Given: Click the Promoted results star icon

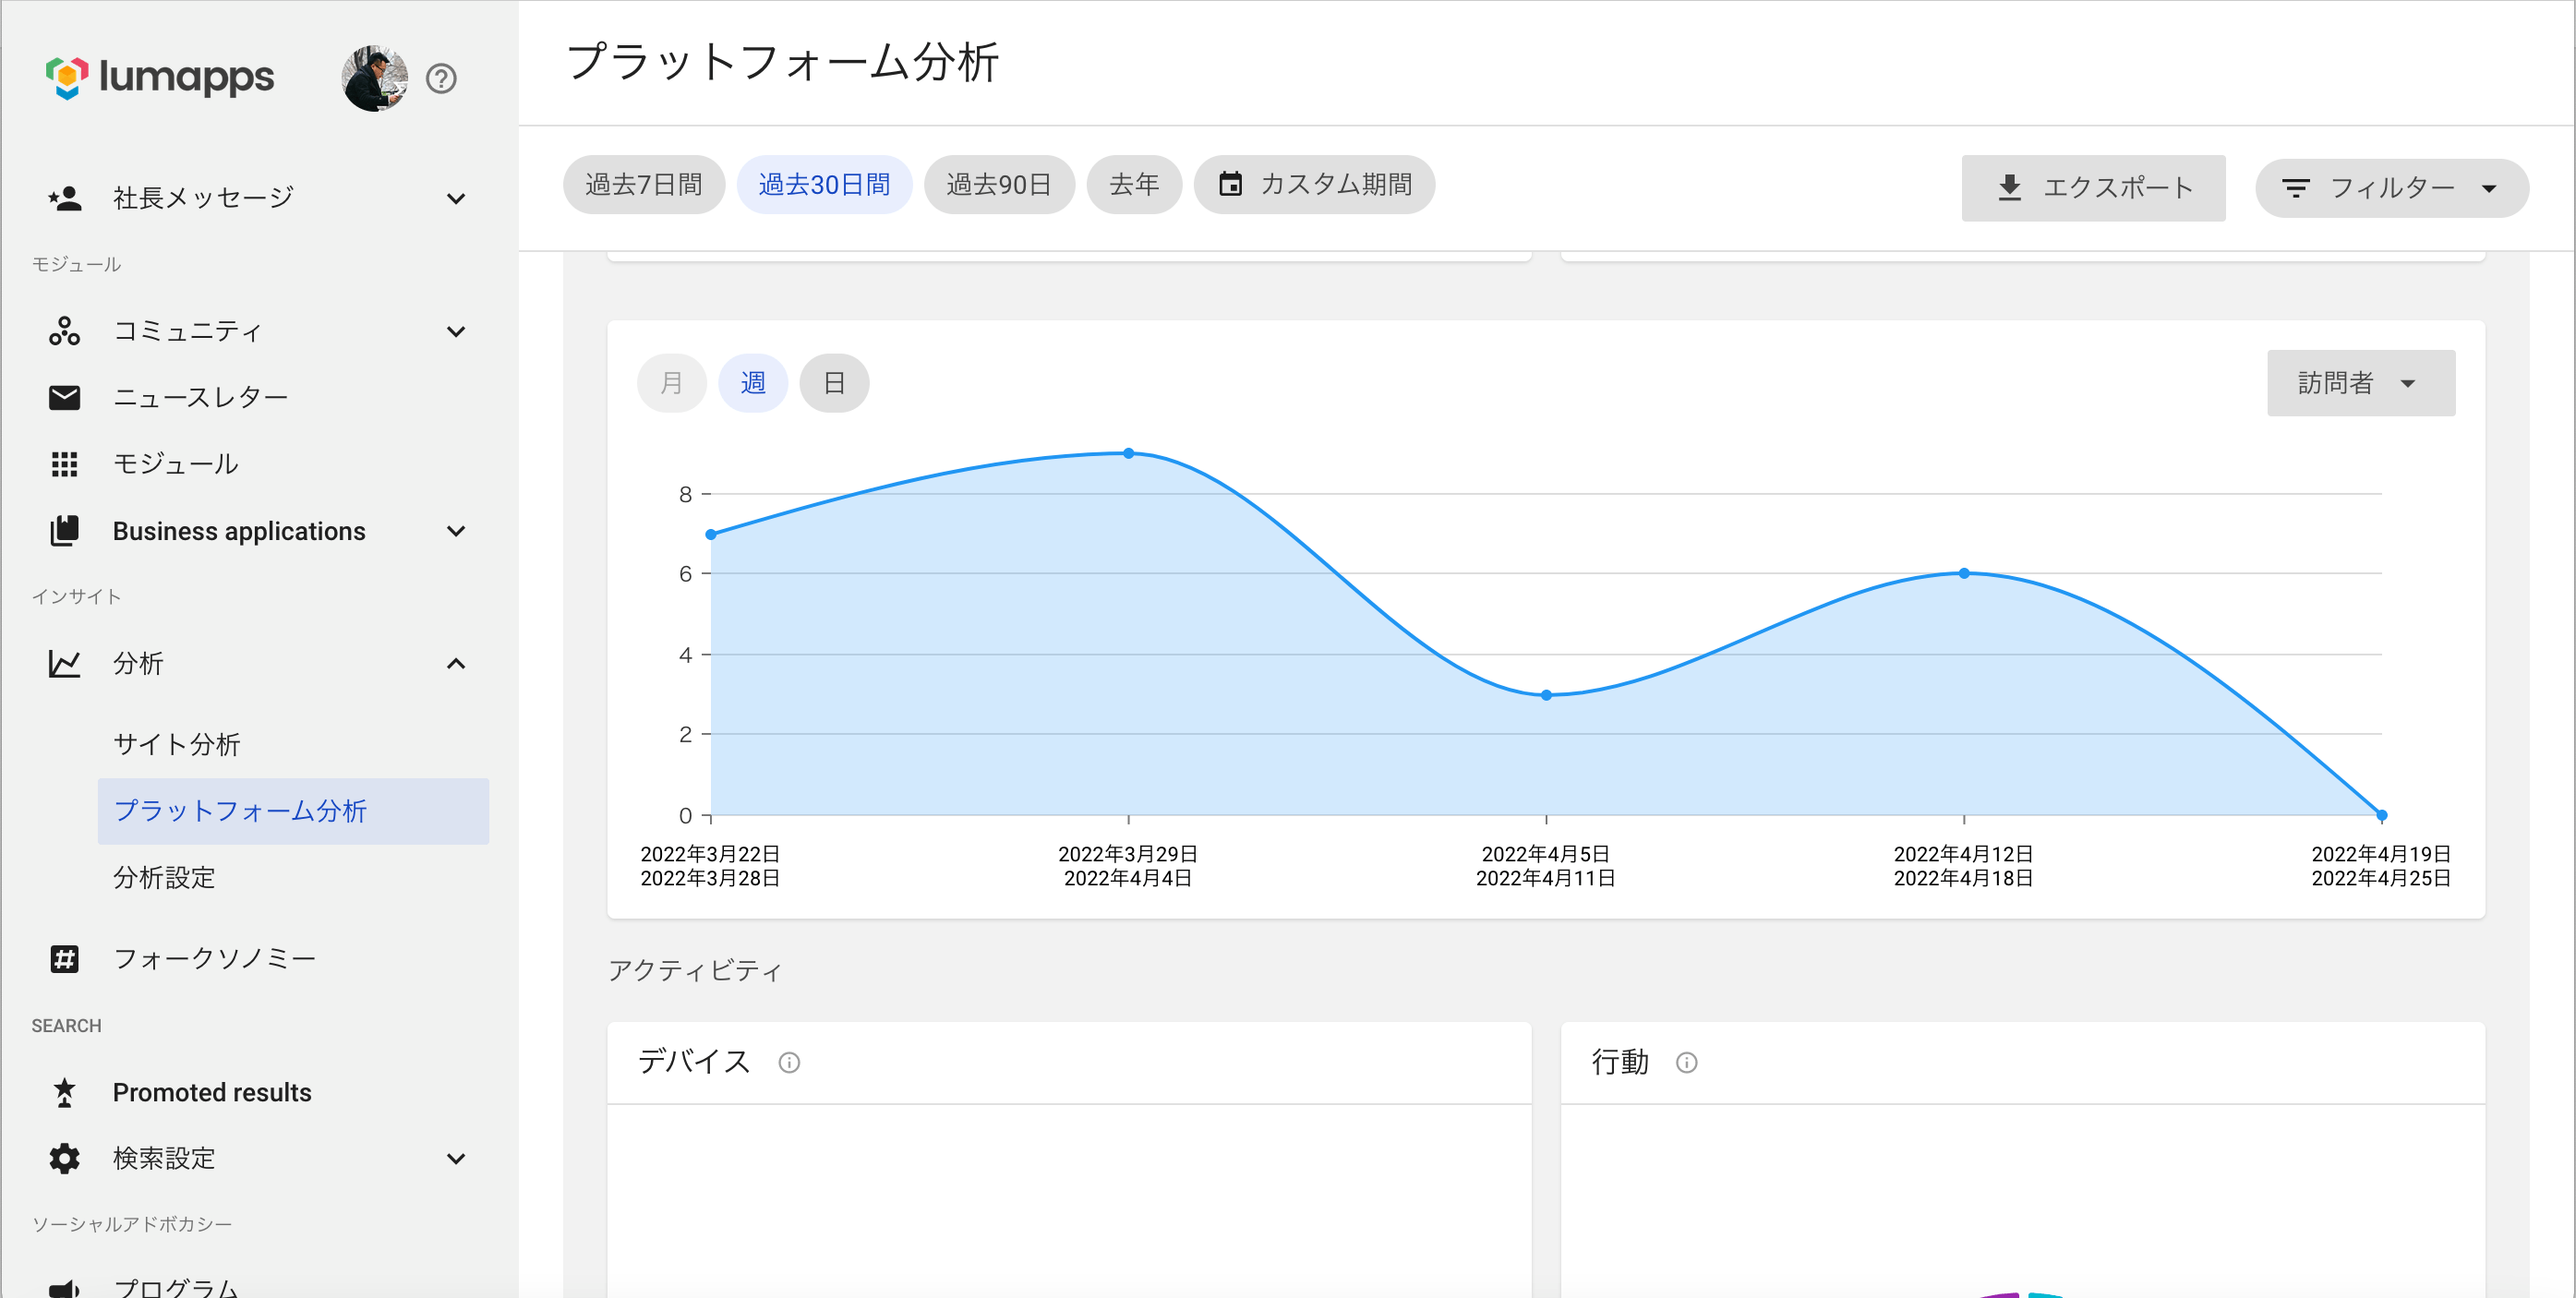Looking at the screenshot, I should [64, 1092].
